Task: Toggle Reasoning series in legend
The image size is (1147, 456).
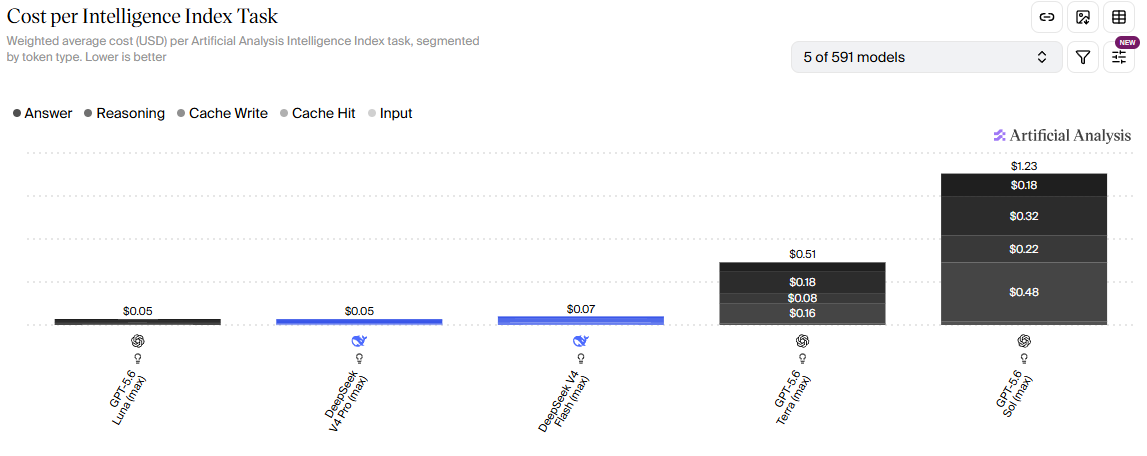Action: [124, 113]
